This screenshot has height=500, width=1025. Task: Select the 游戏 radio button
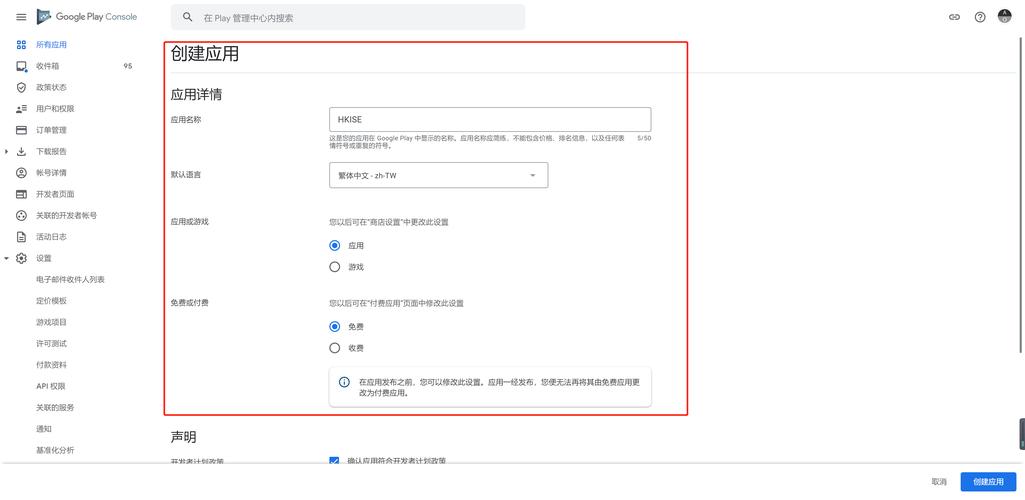(x=335, y=267)
